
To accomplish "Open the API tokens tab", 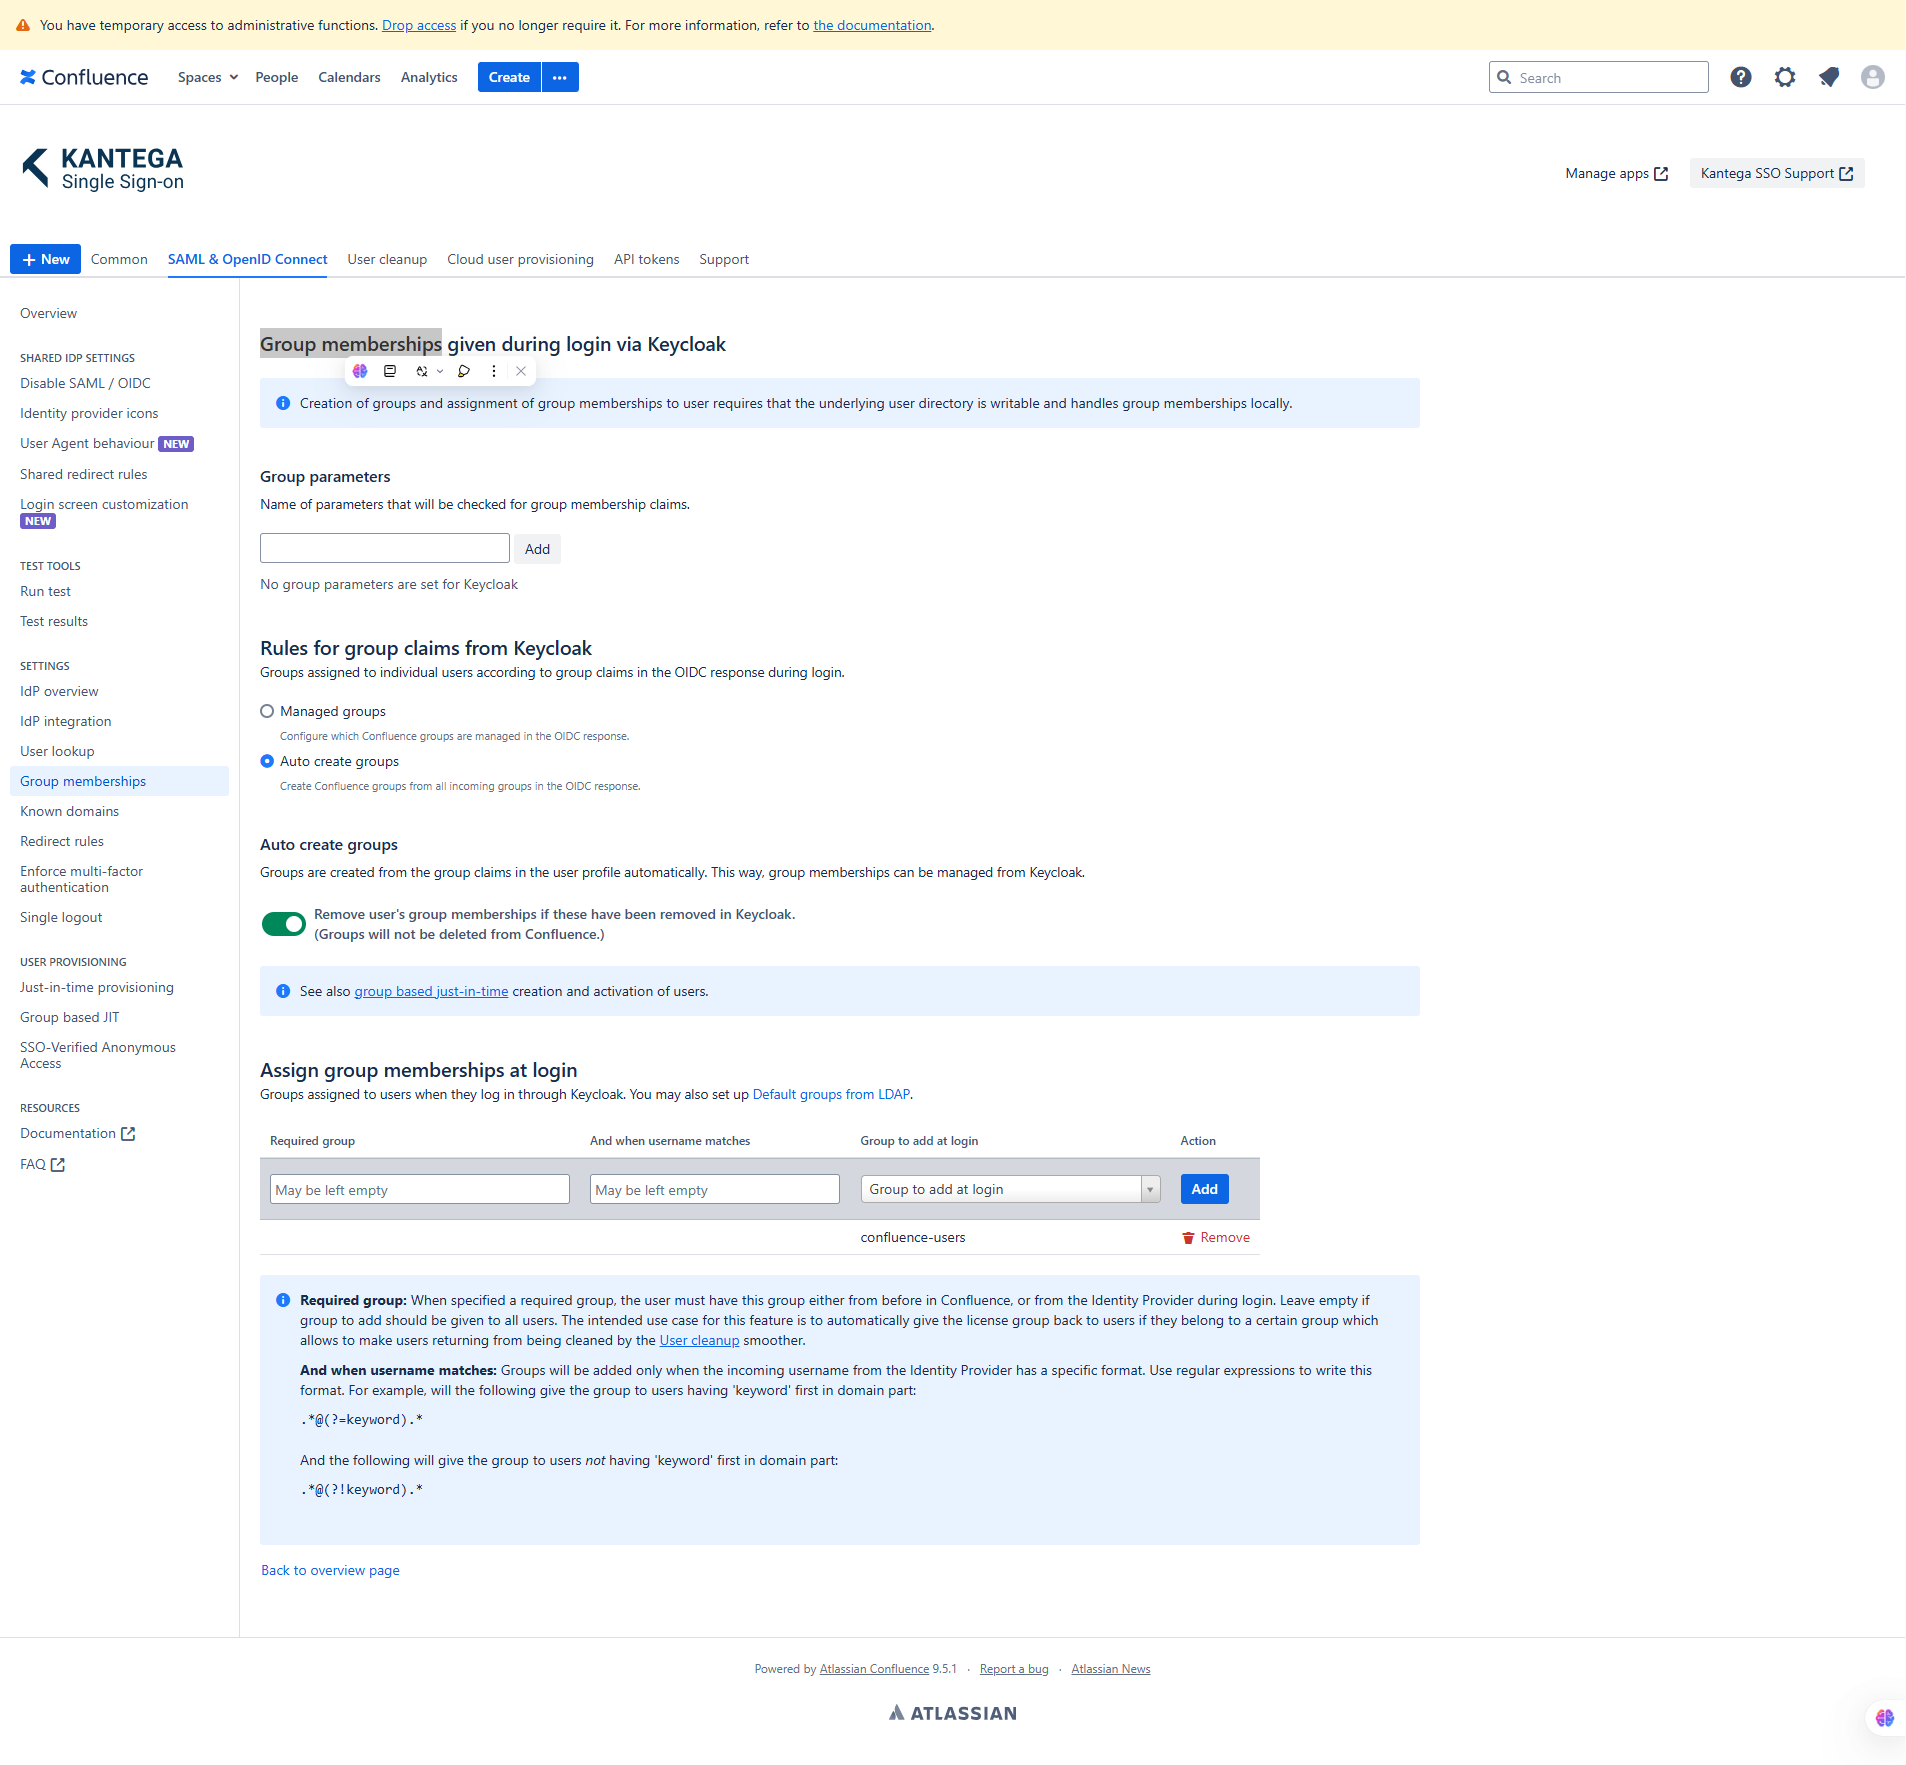I will pos(646,259).
